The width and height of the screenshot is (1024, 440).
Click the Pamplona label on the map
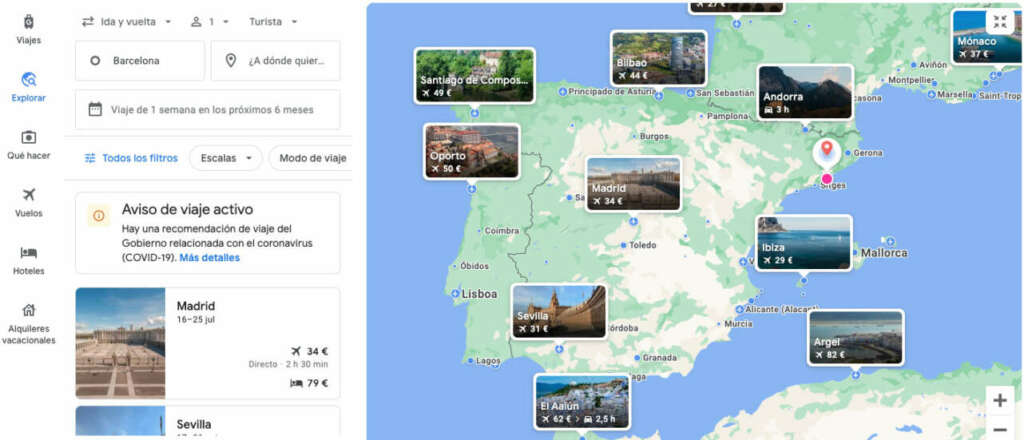coord(727,116)
